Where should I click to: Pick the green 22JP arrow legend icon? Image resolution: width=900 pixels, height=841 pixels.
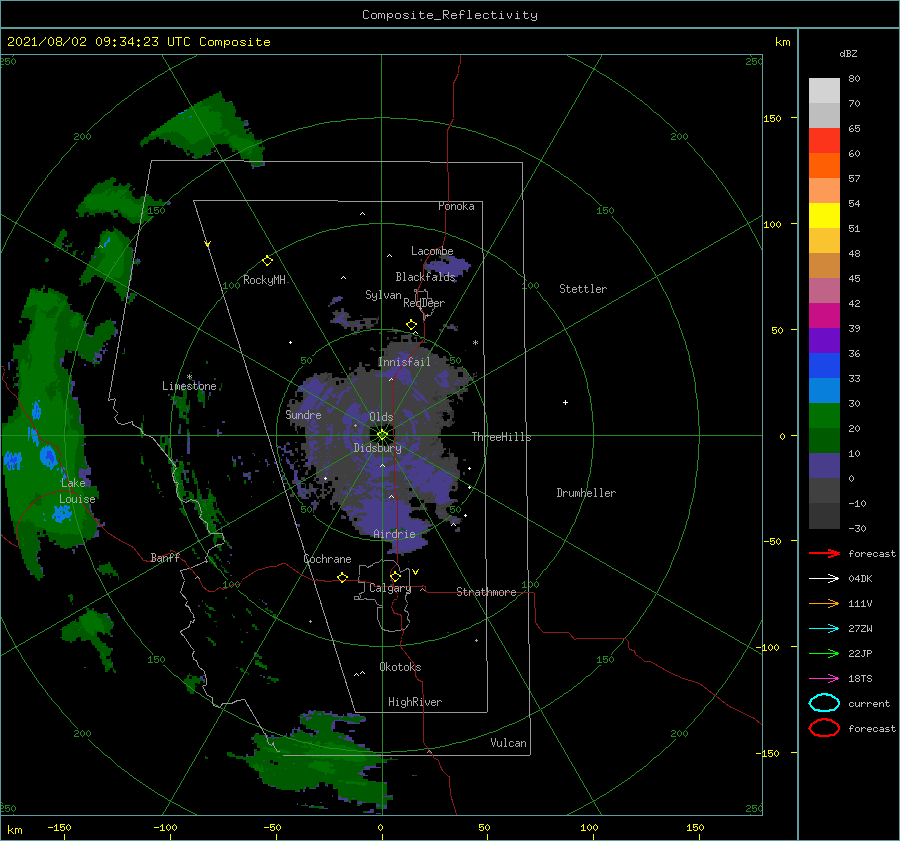[824, 653]
